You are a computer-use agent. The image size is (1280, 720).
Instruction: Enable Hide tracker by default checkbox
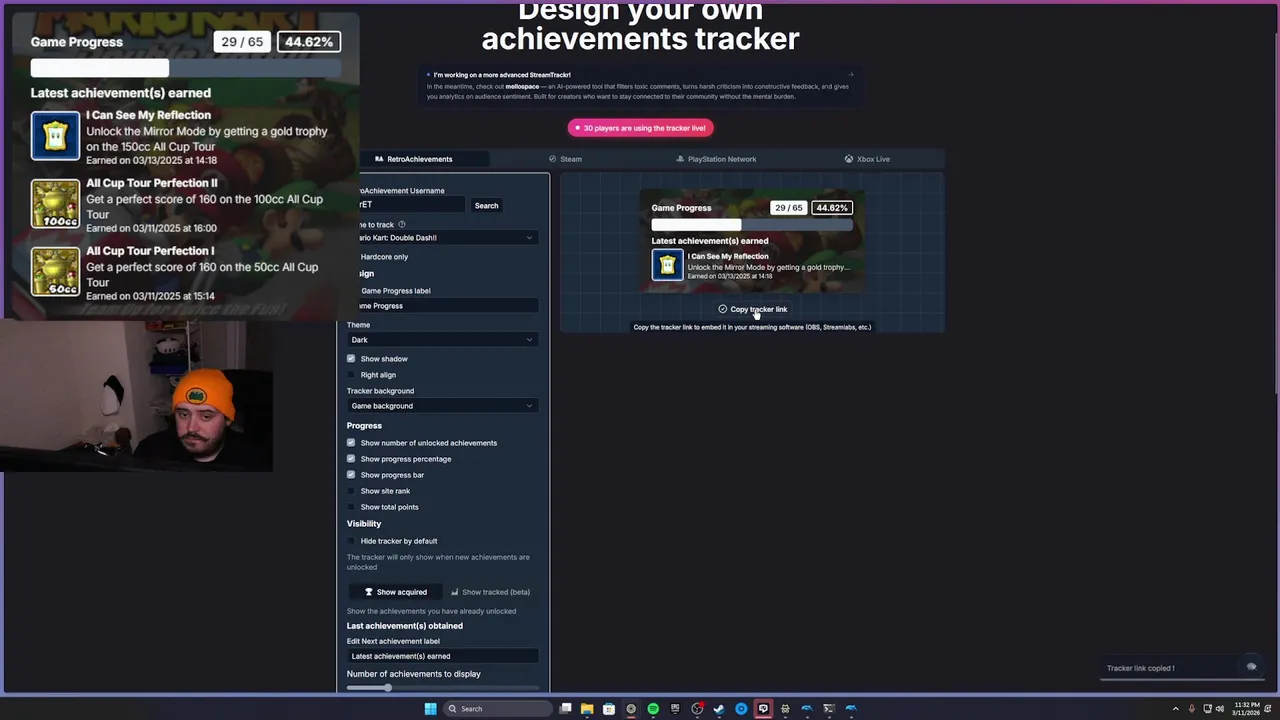coord(351,541)
